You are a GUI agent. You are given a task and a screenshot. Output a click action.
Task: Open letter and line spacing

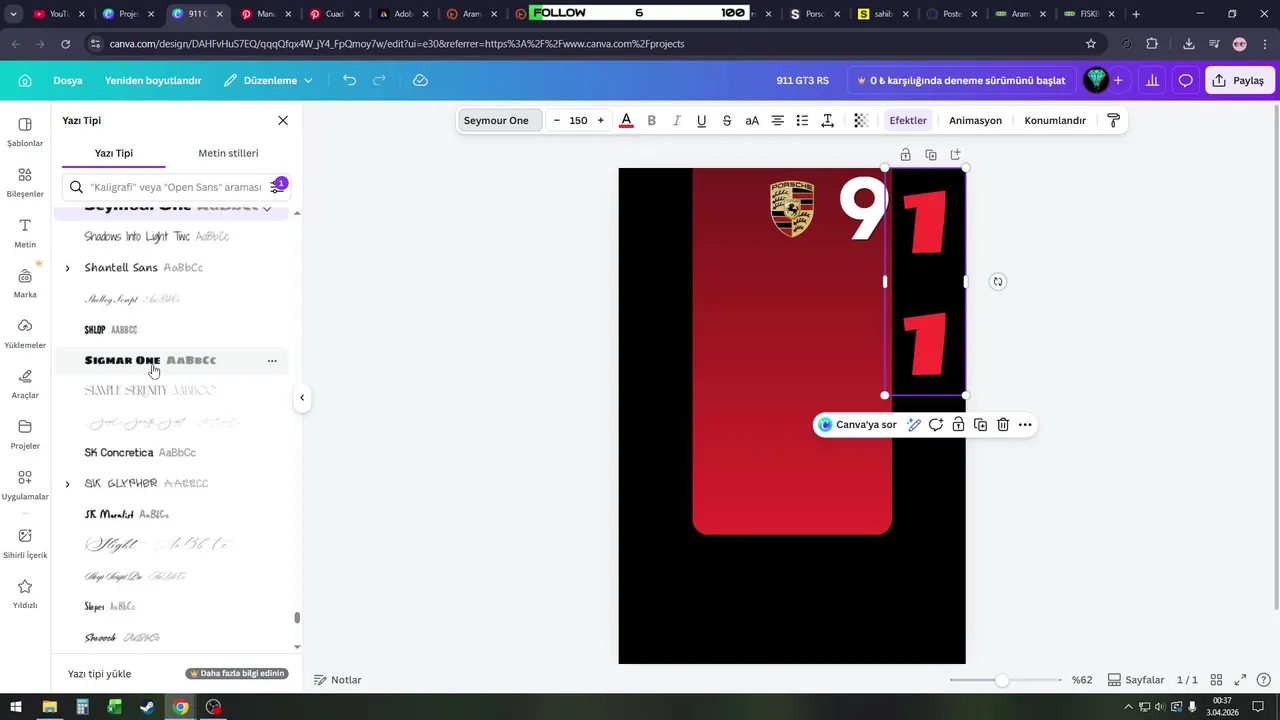(x=827, y=120)
